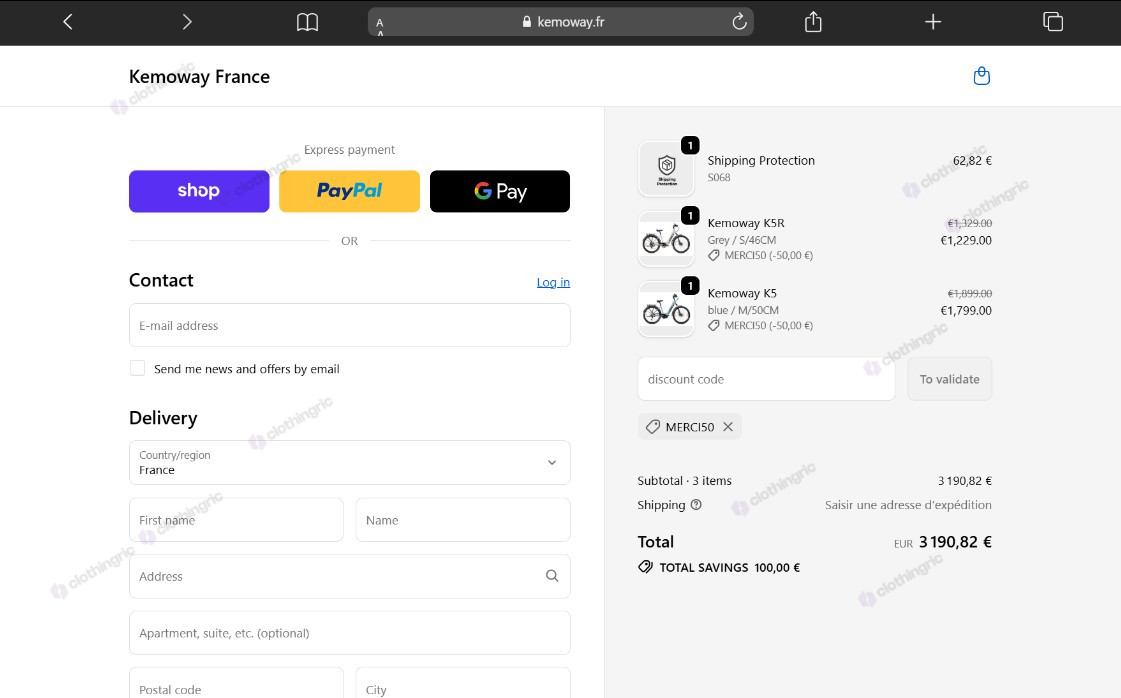Image resolution: width=1121 pixels, height=698 pixels.
Task: Focus the City field
Action: 463,684
